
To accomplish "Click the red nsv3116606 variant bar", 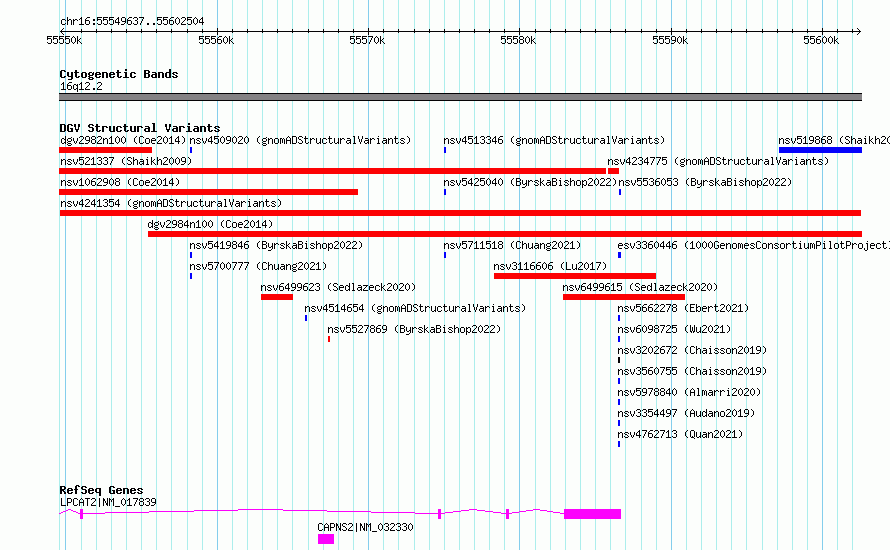I will [x=575, y=276].
